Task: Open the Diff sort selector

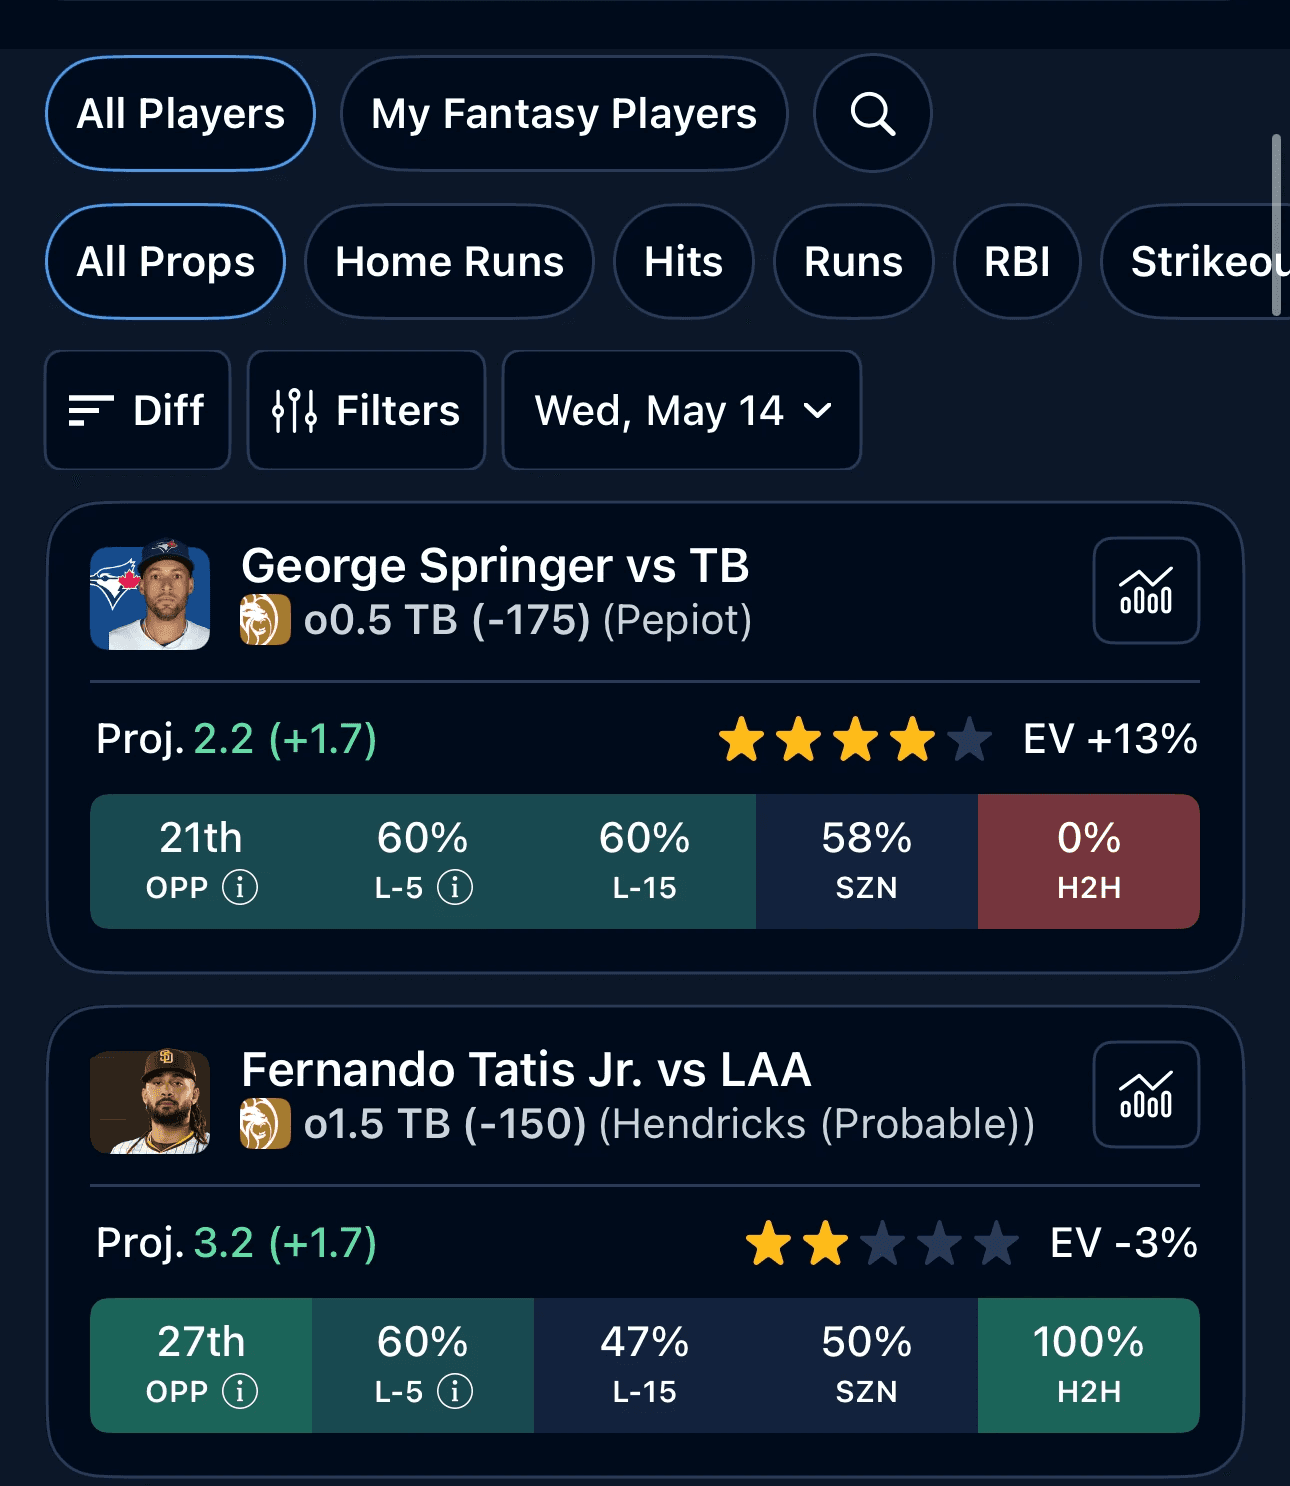Action: pos(138,410)
